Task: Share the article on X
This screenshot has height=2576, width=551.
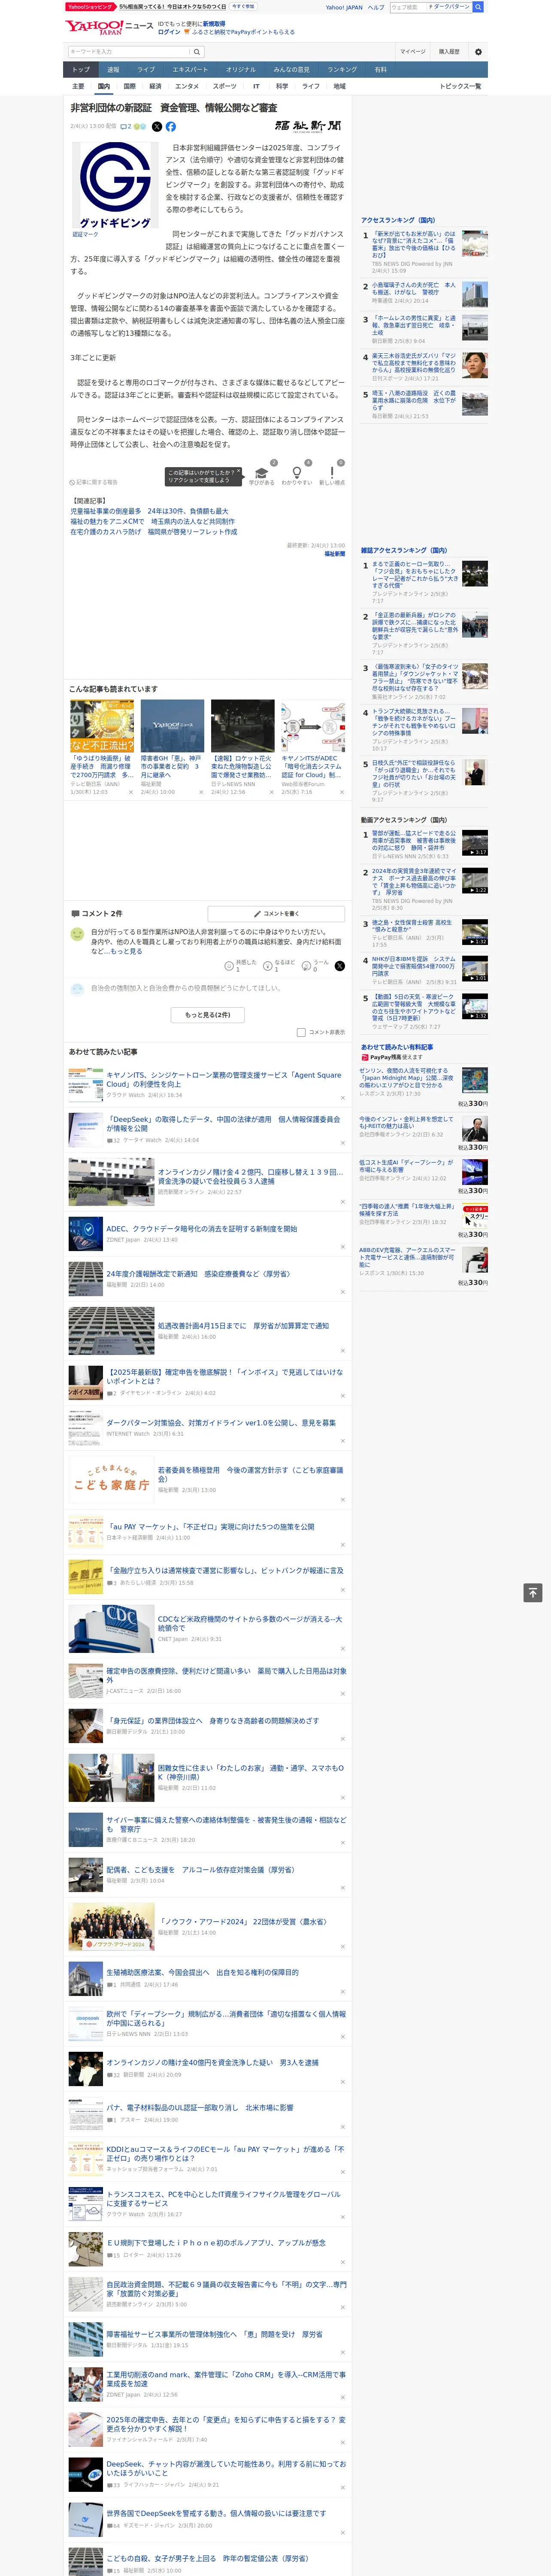Action: [157, 127]
